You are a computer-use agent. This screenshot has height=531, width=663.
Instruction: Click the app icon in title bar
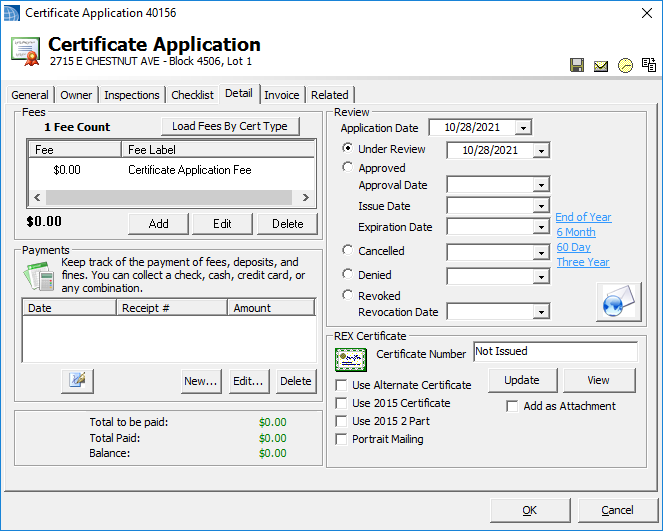pos(11,13)
